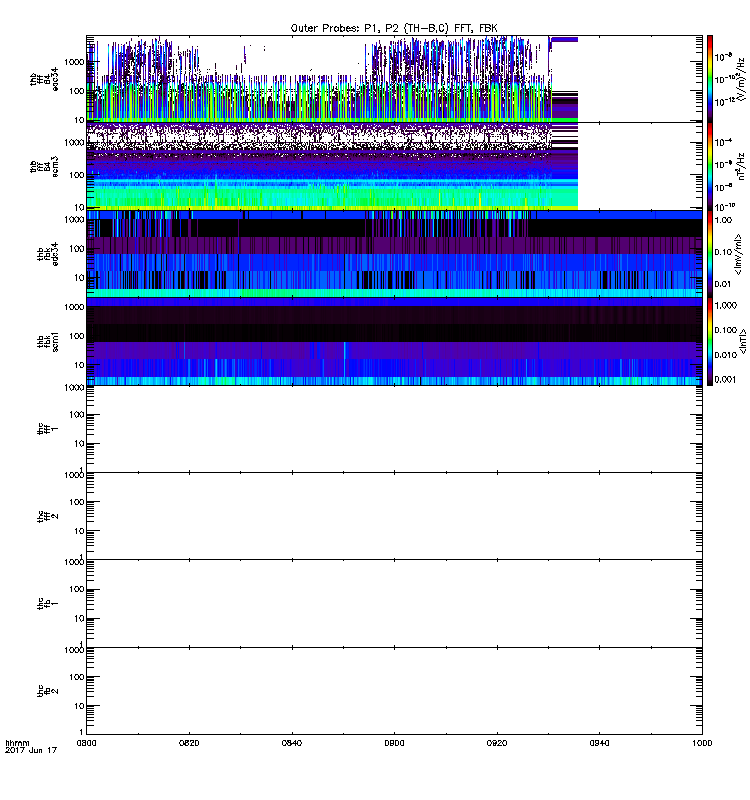Click the 1.000 color bar tick value

[x=726, y=305]
